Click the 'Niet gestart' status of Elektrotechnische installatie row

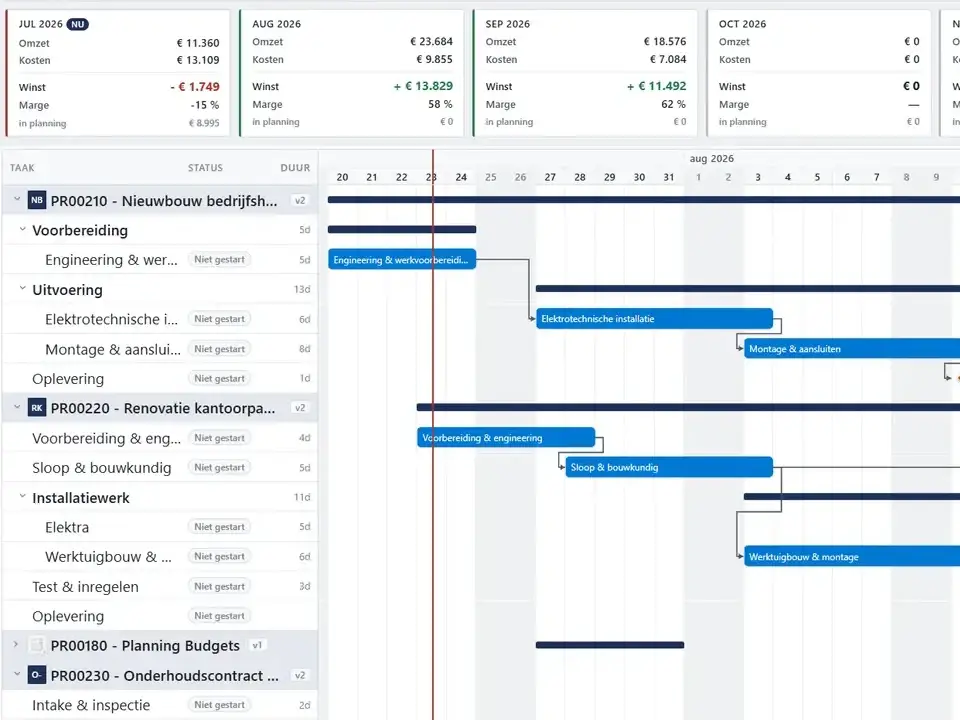click(219, 319)
